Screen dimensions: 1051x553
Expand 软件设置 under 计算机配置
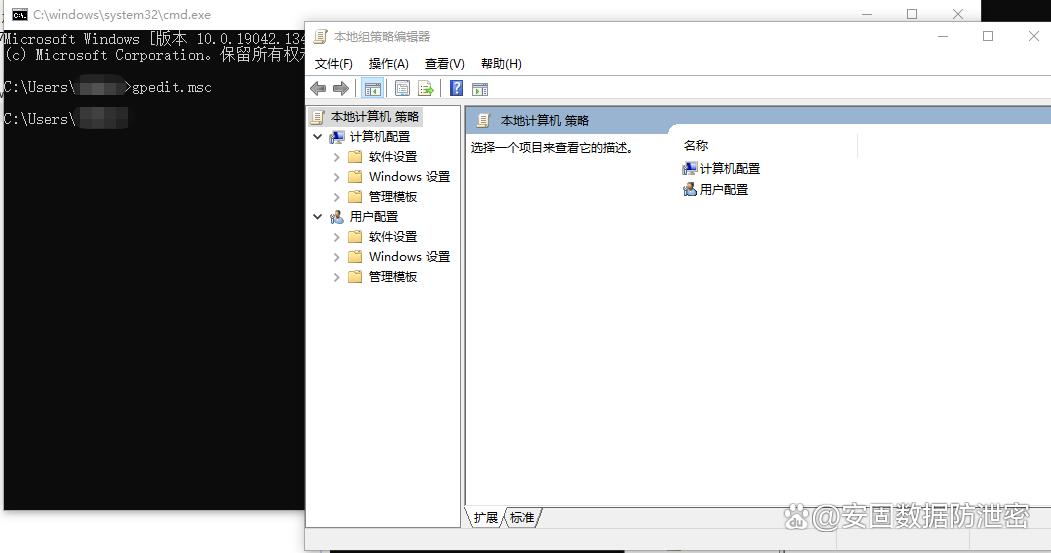(336, 157)
